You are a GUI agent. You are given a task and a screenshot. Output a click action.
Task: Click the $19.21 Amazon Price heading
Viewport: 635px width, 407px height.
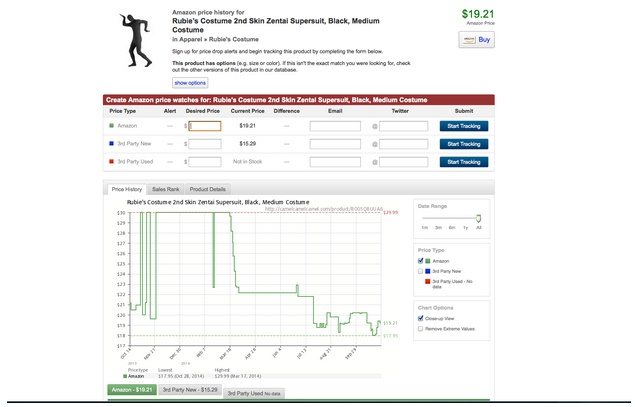click(x=478, y=14)
